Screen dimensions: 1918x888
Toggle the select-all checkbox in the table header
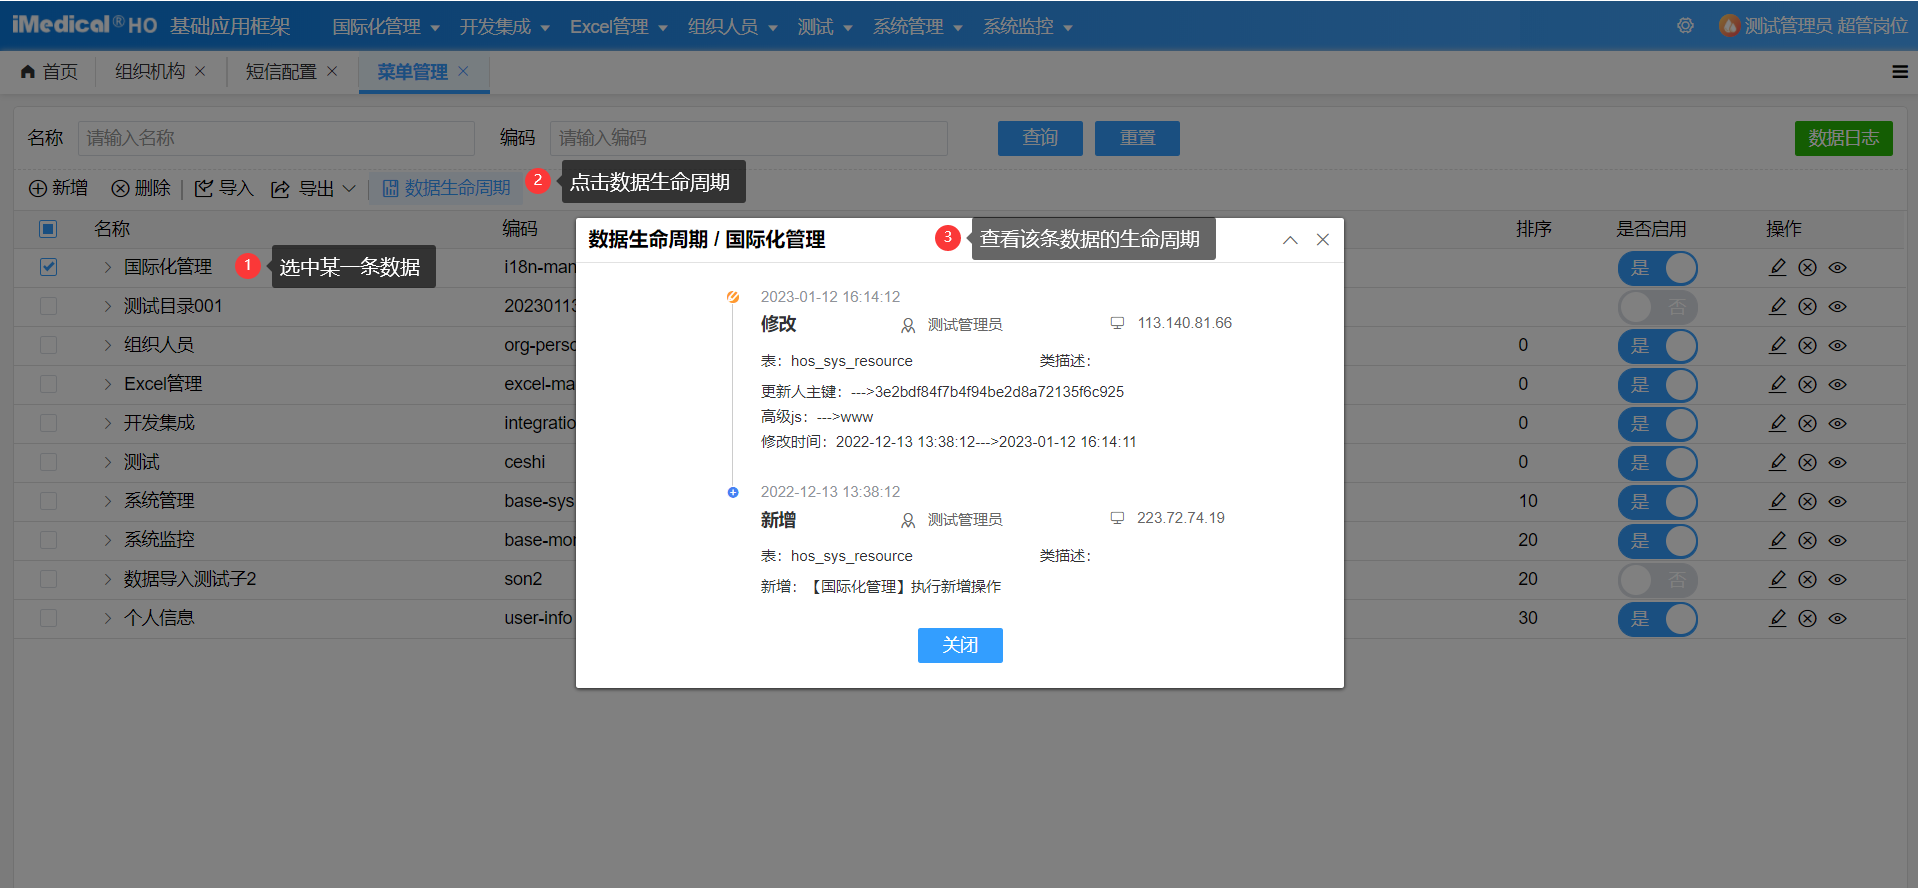pos(48,229)
